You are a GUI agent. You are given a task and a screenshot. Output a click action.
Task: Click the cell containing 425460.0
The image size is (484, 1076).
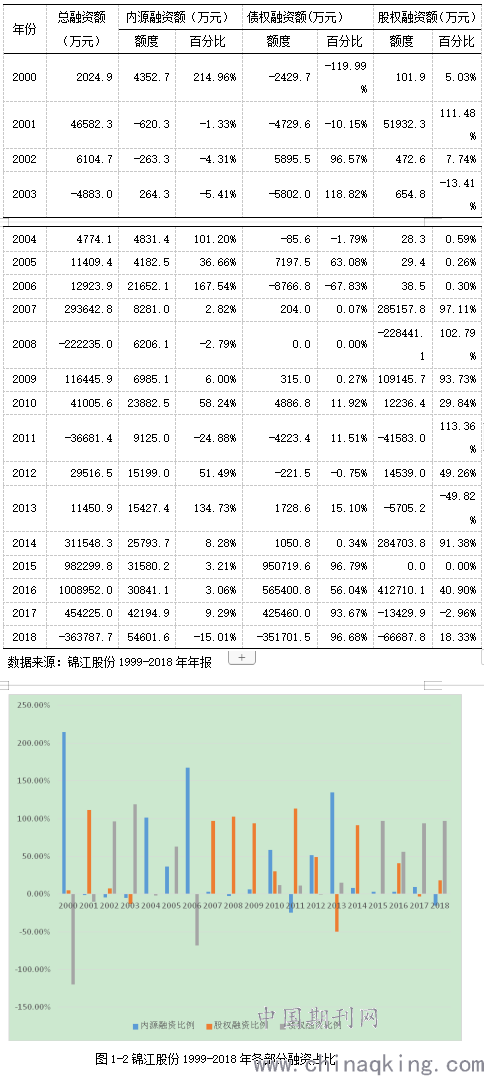point(281,613)
